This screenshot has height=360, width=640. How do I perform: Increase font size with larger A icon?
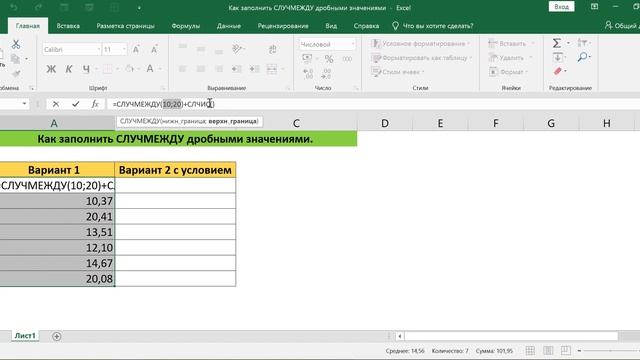(x=136, y=50)
